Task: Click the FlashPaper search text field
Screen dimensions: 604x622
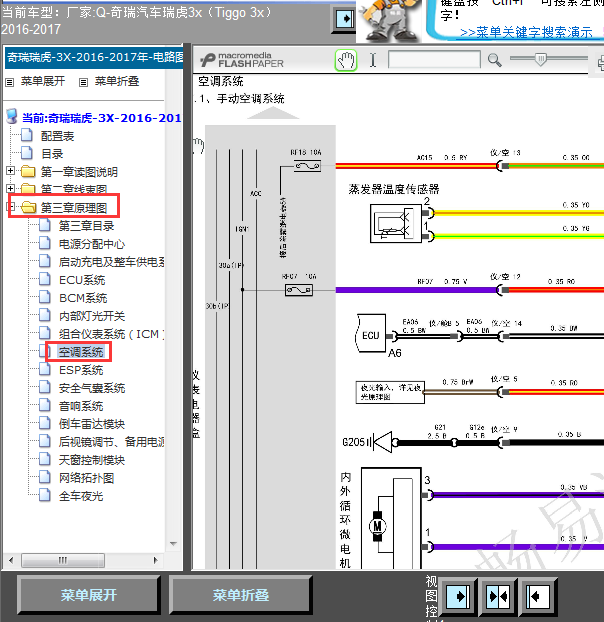Action: click(434, 60)
